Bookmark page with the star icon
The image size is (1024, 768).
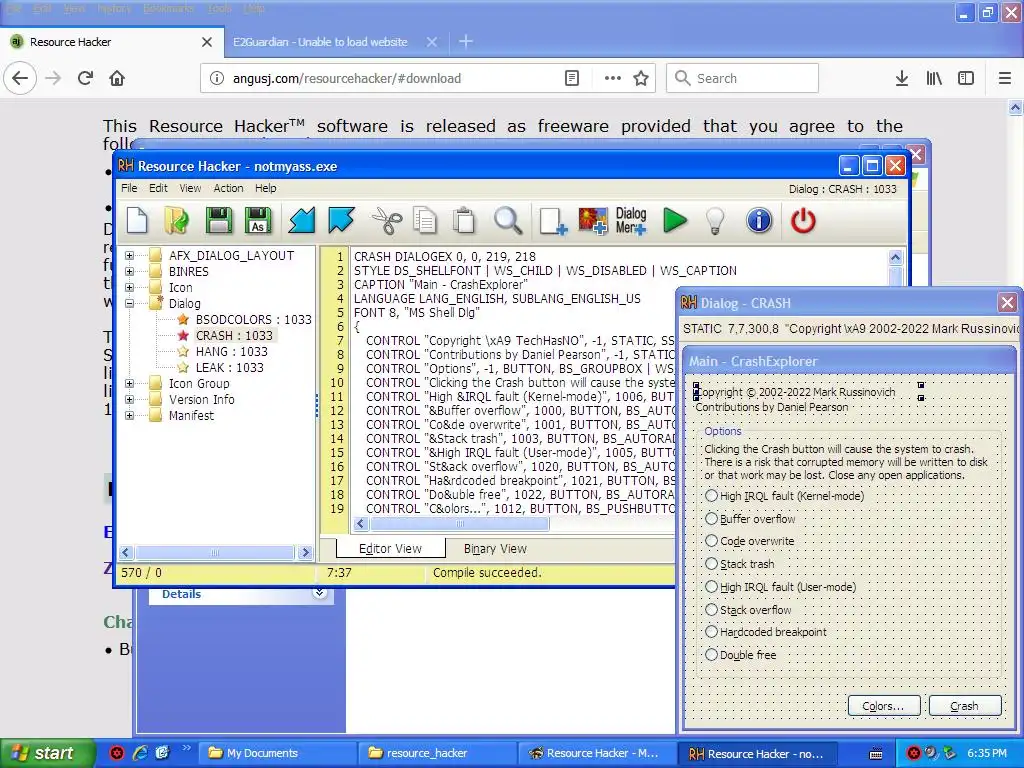click(641, 78)
